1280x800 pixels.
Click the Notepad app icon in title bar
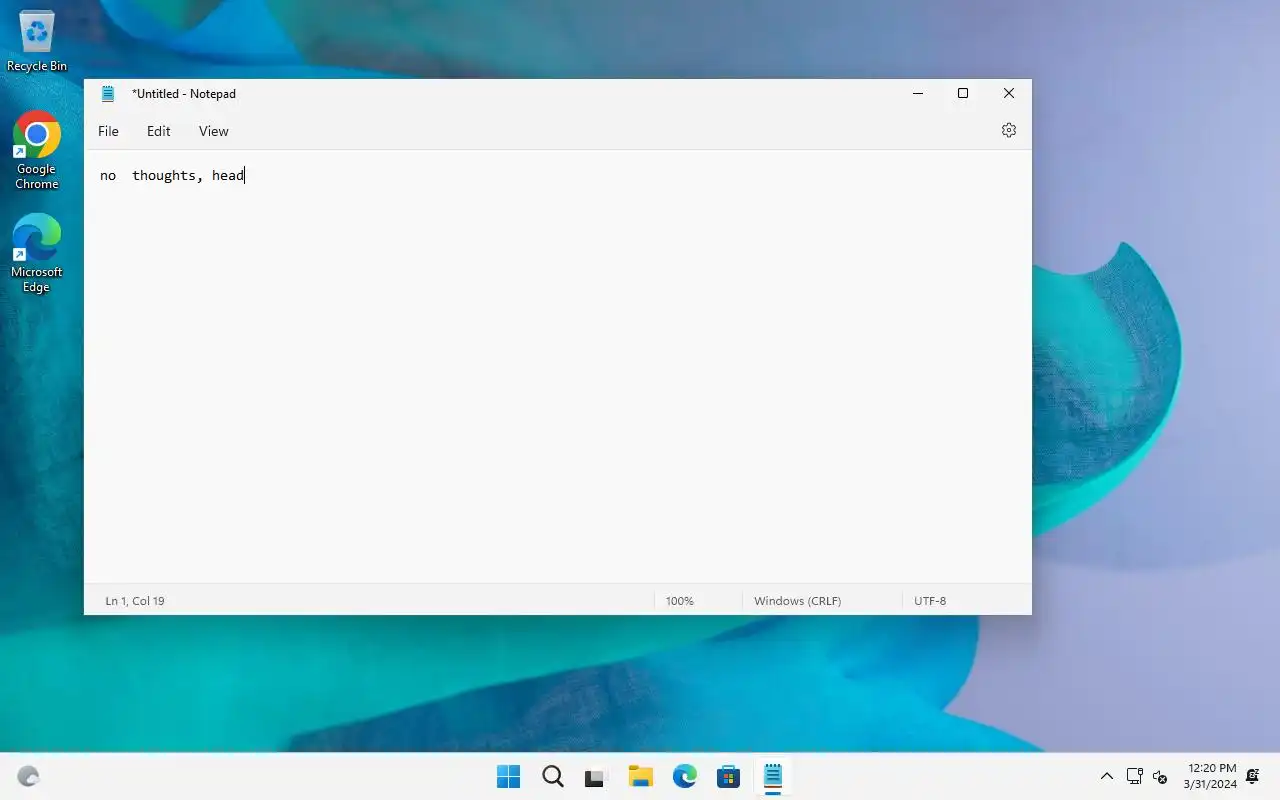(x=108, y=94)
